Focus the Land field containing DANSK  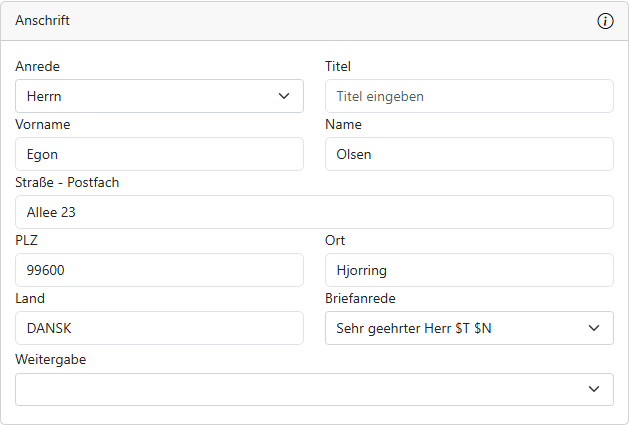click(159, 328)
